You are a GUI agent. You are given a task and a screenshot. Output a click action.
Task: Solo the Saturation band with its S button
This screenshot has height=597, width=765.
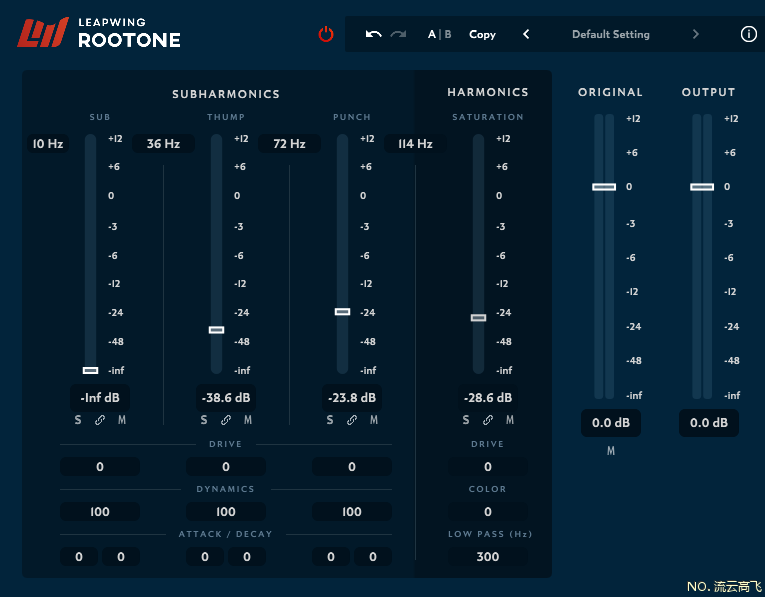(x=466, y=420)
